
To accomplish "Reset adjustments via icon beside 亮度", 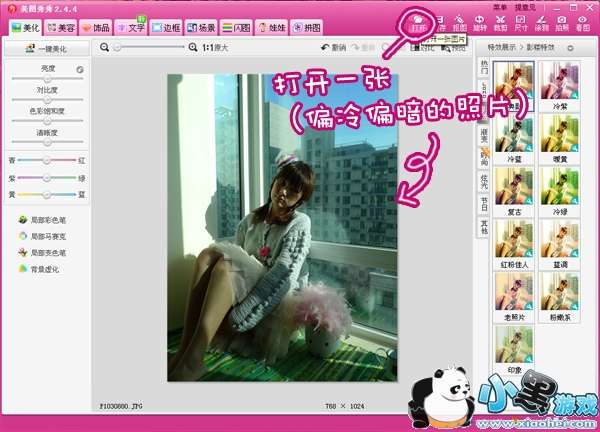I will tap(80, 70).
